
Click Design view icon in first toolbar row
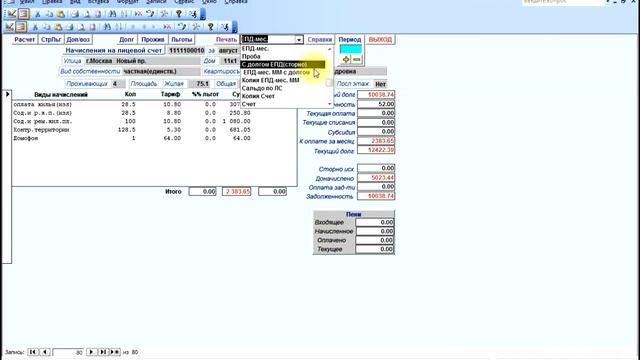click(x=12, y=14)
